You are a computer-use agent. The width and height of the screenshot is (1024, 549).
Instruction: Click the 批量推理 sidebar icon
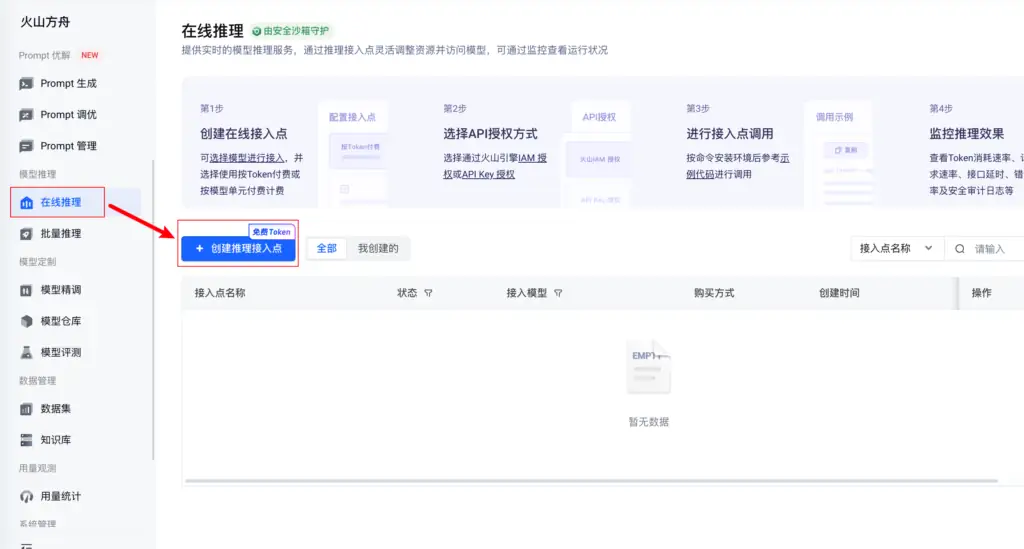tap(26, 234)
